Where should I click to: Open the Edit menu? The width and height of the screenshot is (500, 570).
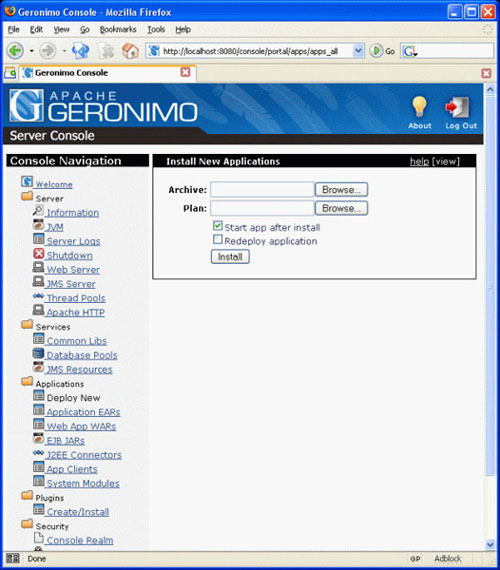[x=36, y=29]
